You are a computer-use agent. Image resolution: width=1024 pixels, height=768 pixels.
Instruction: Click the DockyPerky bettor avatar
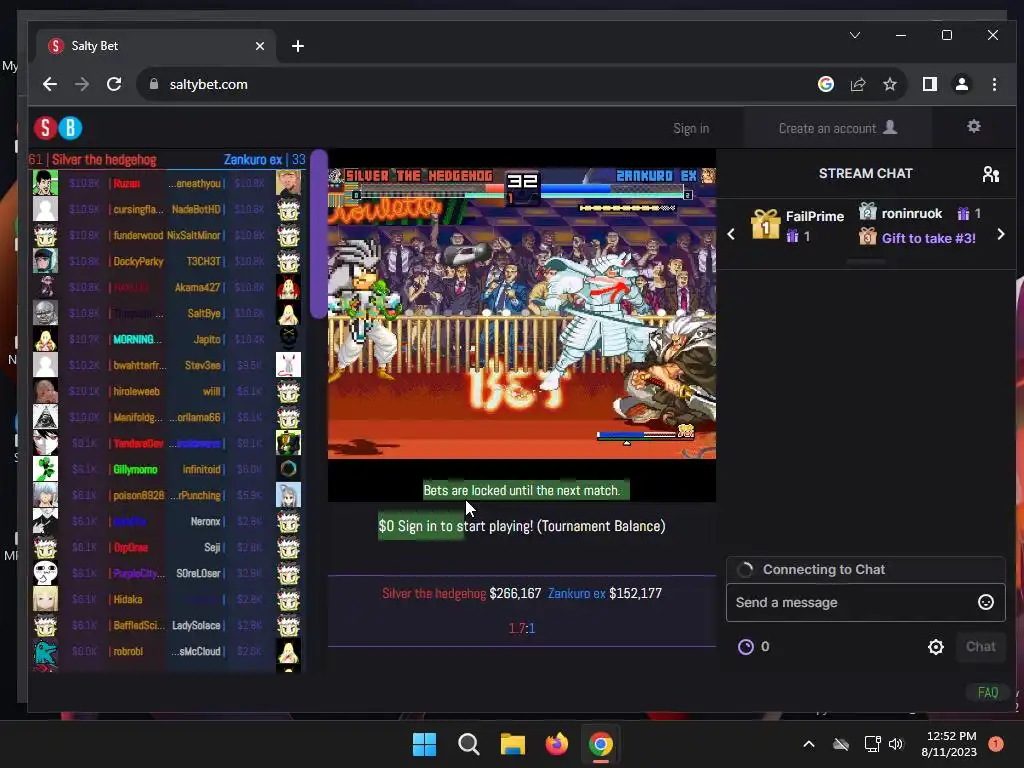point(46,261)
